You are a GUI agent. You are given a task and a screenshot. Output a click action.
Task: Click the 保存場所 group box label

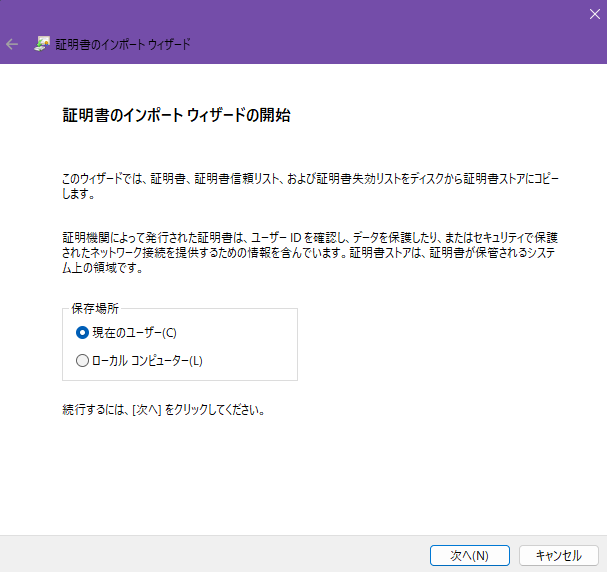(x=95, y=309)
